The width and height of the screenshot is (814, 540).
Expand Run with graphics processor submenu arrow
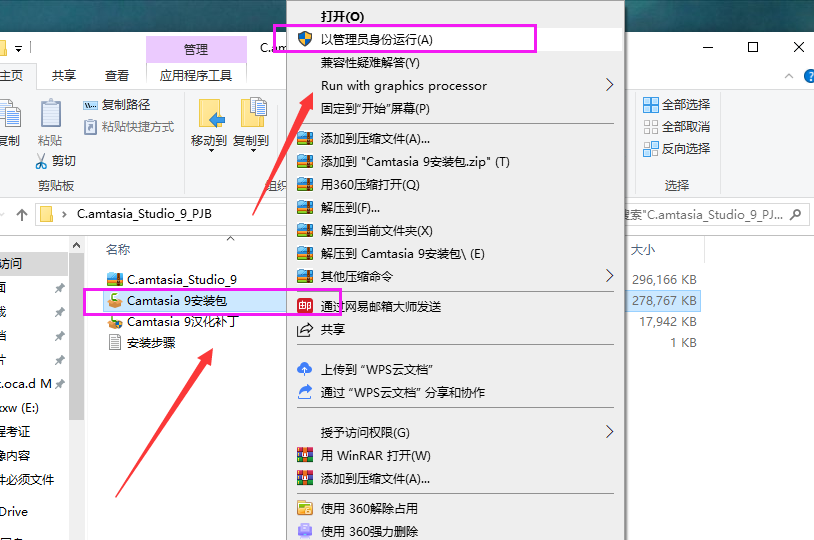(609, 85)
